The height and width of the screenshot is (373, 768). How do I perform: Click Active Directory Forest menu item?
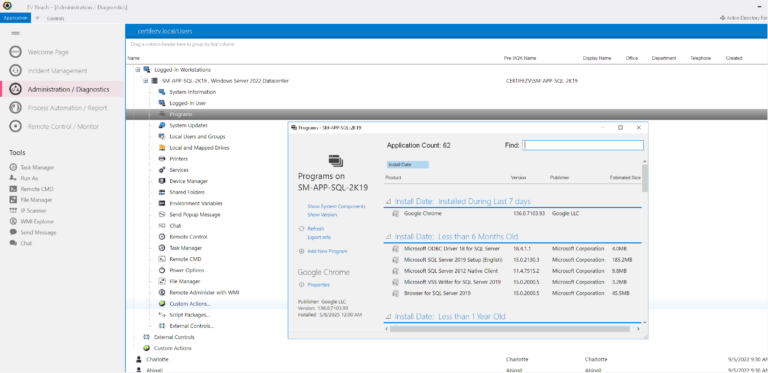(x=744, y=18)
